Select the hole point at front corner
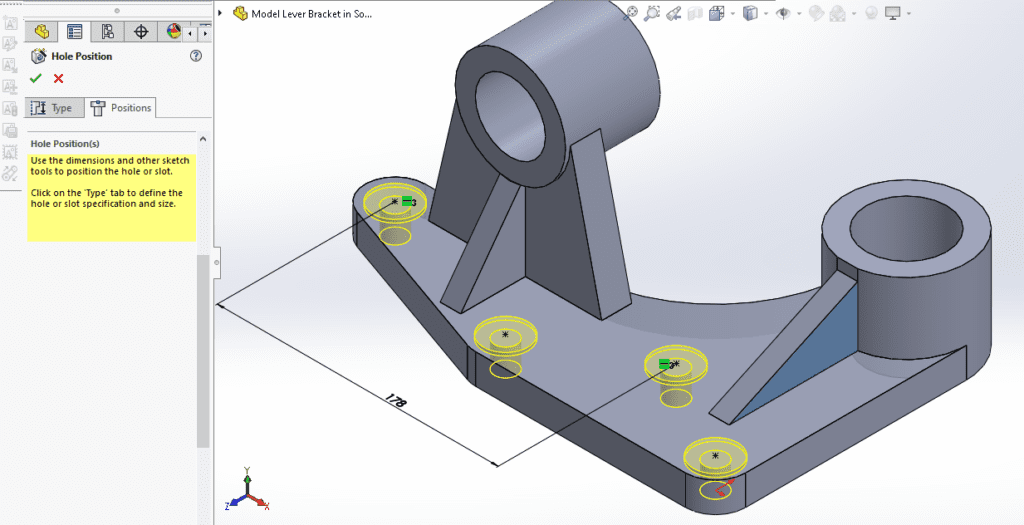This screenshot has height=525, width=1024. (715, 456)
